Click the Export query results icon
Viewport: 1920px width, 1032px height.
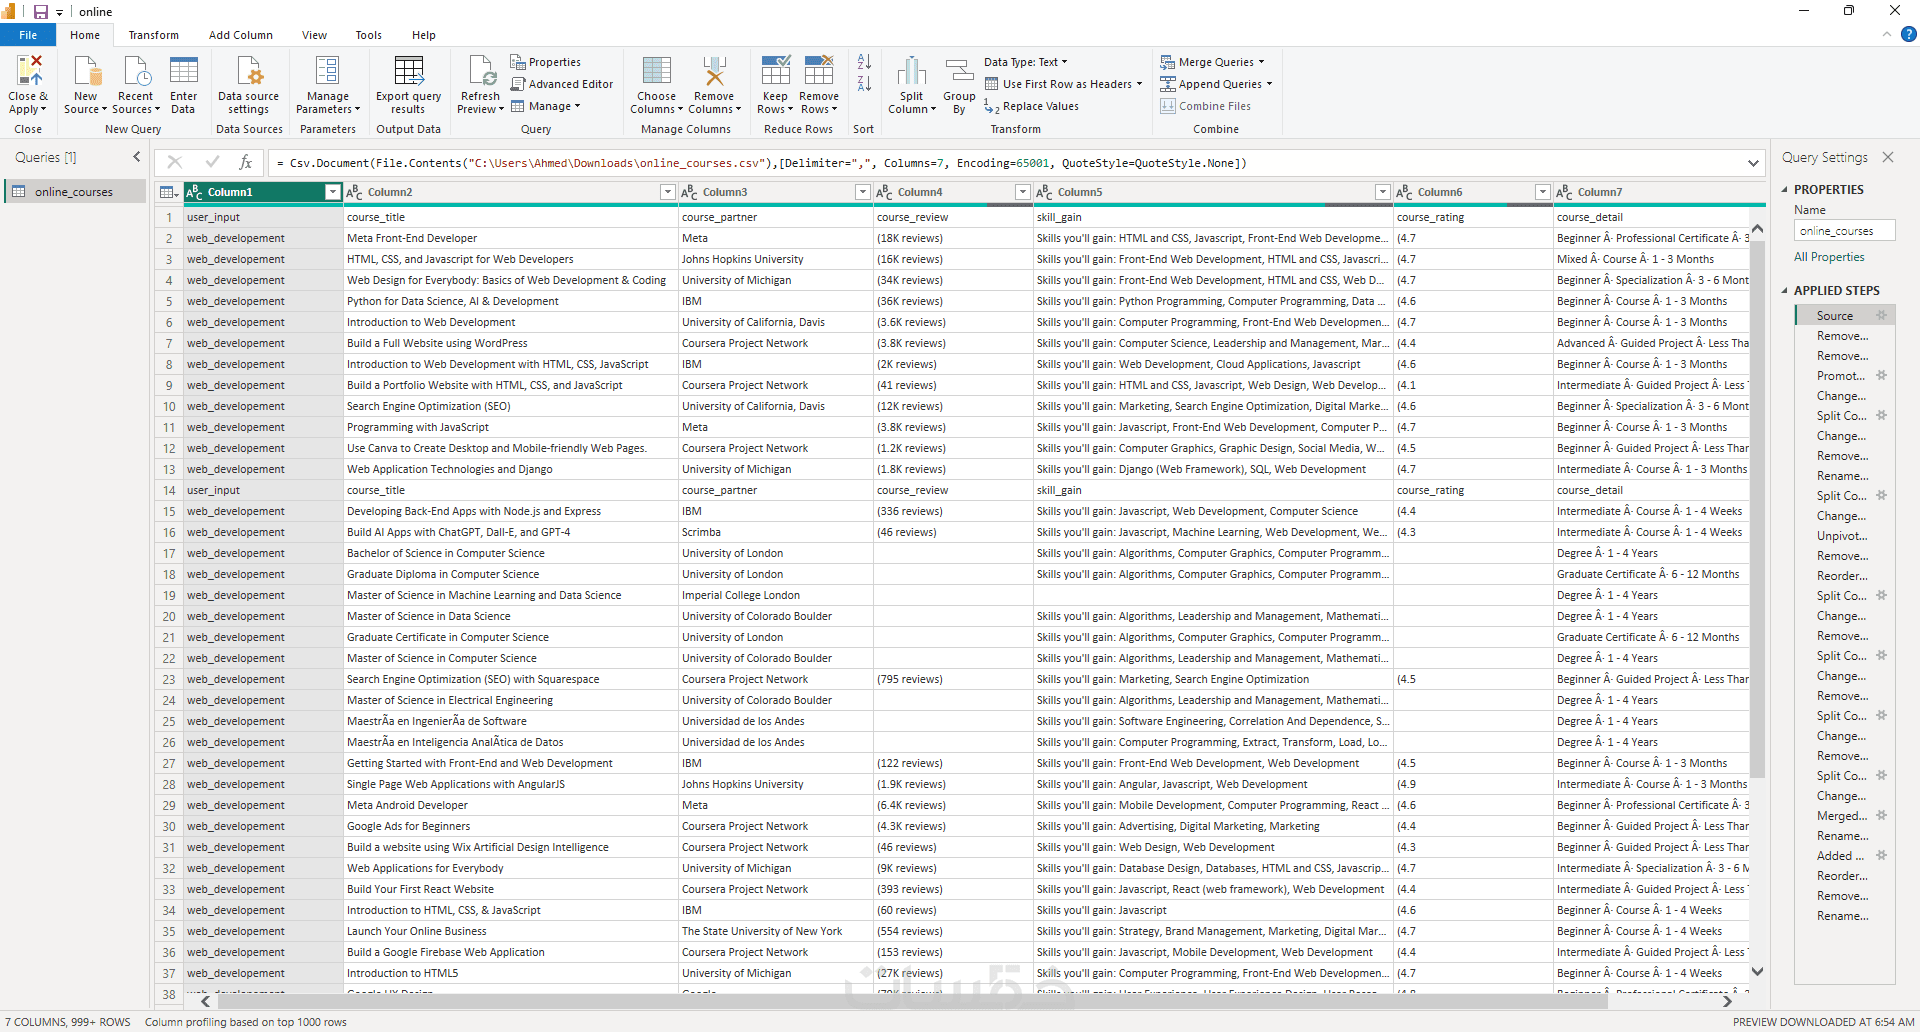click(408, 72)
